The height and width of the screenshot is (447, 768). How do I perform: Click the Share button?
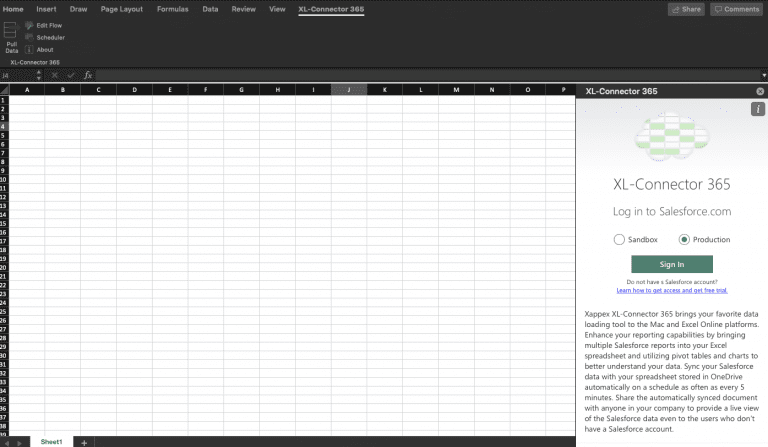pyautogui.click(x=686, y=9)
